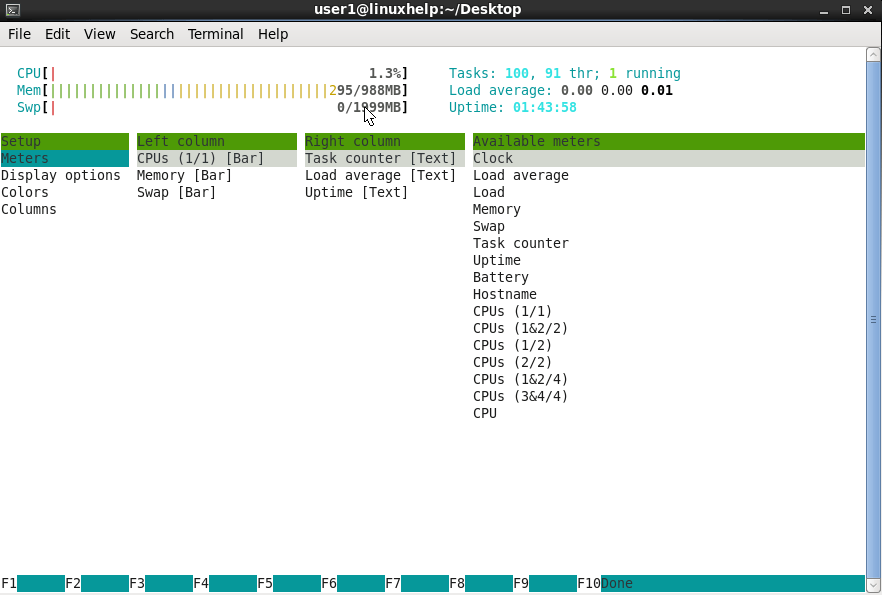This screenshot has width=882, height=595.
Task: Click the CPU usage bar meter
Action: click(x=212, y=74)
